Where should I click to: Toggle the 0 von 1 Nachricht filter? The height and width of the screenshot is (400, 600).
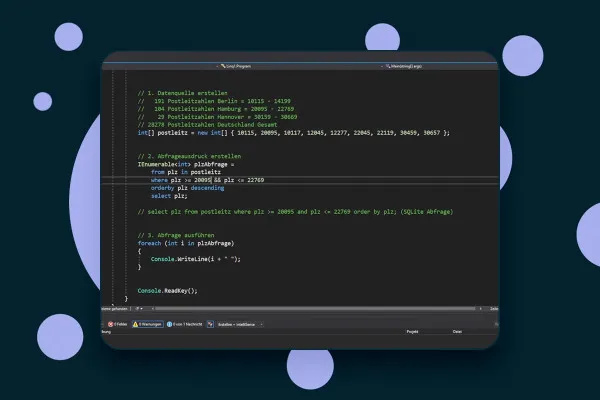184,324
